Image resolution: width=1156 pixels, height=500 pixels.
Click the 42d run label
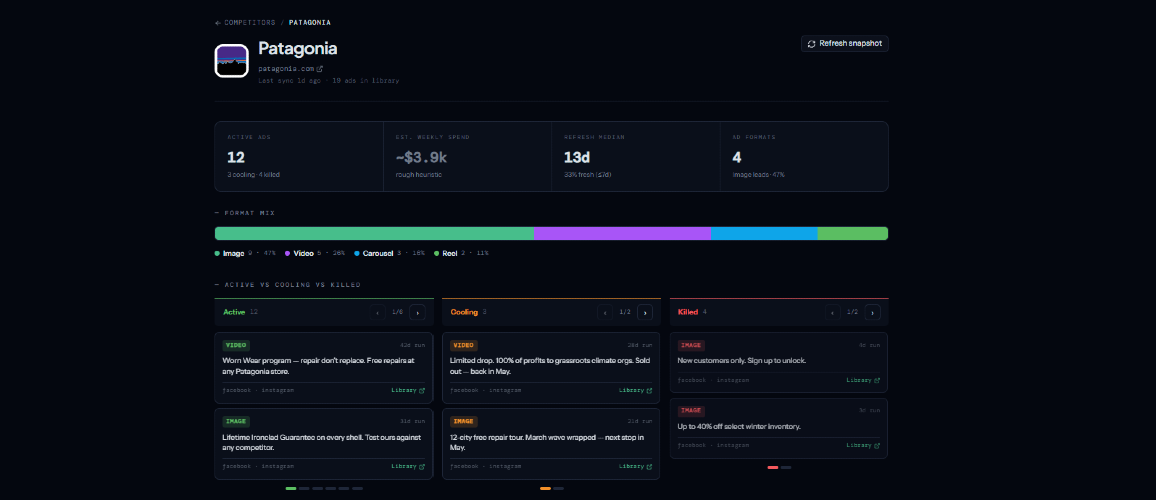(413, 345)
